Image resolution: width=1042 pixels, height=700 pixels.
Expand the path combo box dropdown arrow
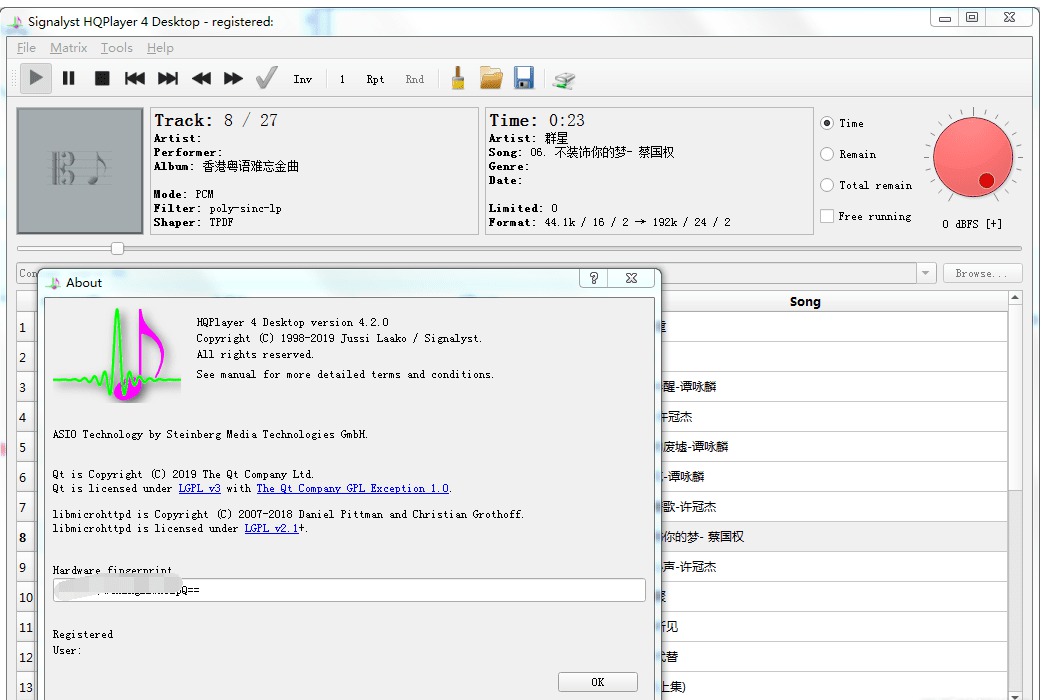point(925,273)
